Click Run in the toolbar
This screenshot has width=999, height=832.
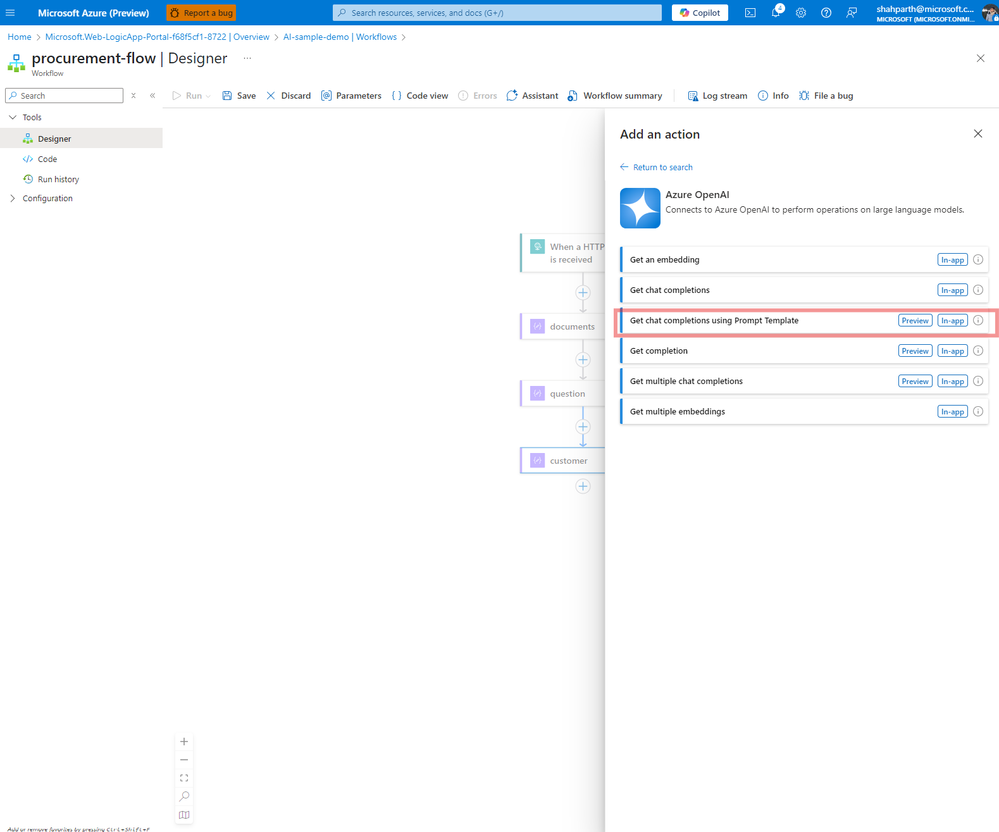187,96
